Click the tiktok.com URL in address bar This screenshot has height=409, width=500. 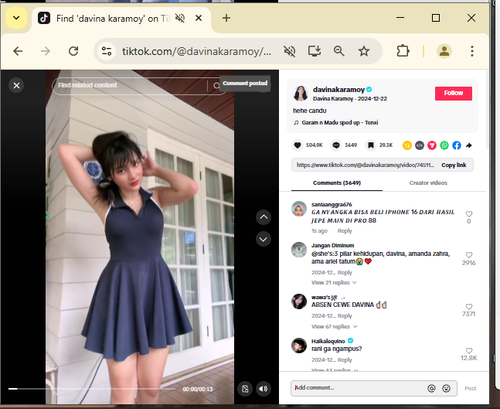point(197,51)
